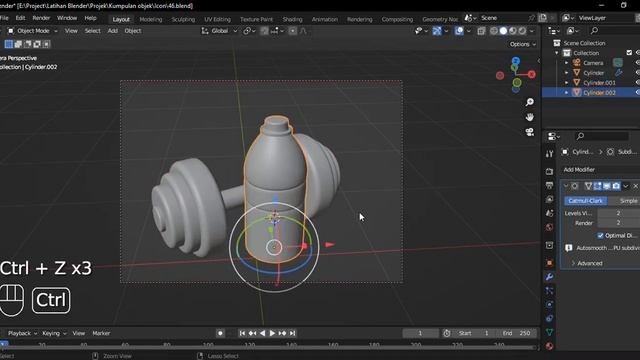Toggle modifier viewport display
Screen dimensions: 640x360
pyautogui.click(x=607, y=186)
